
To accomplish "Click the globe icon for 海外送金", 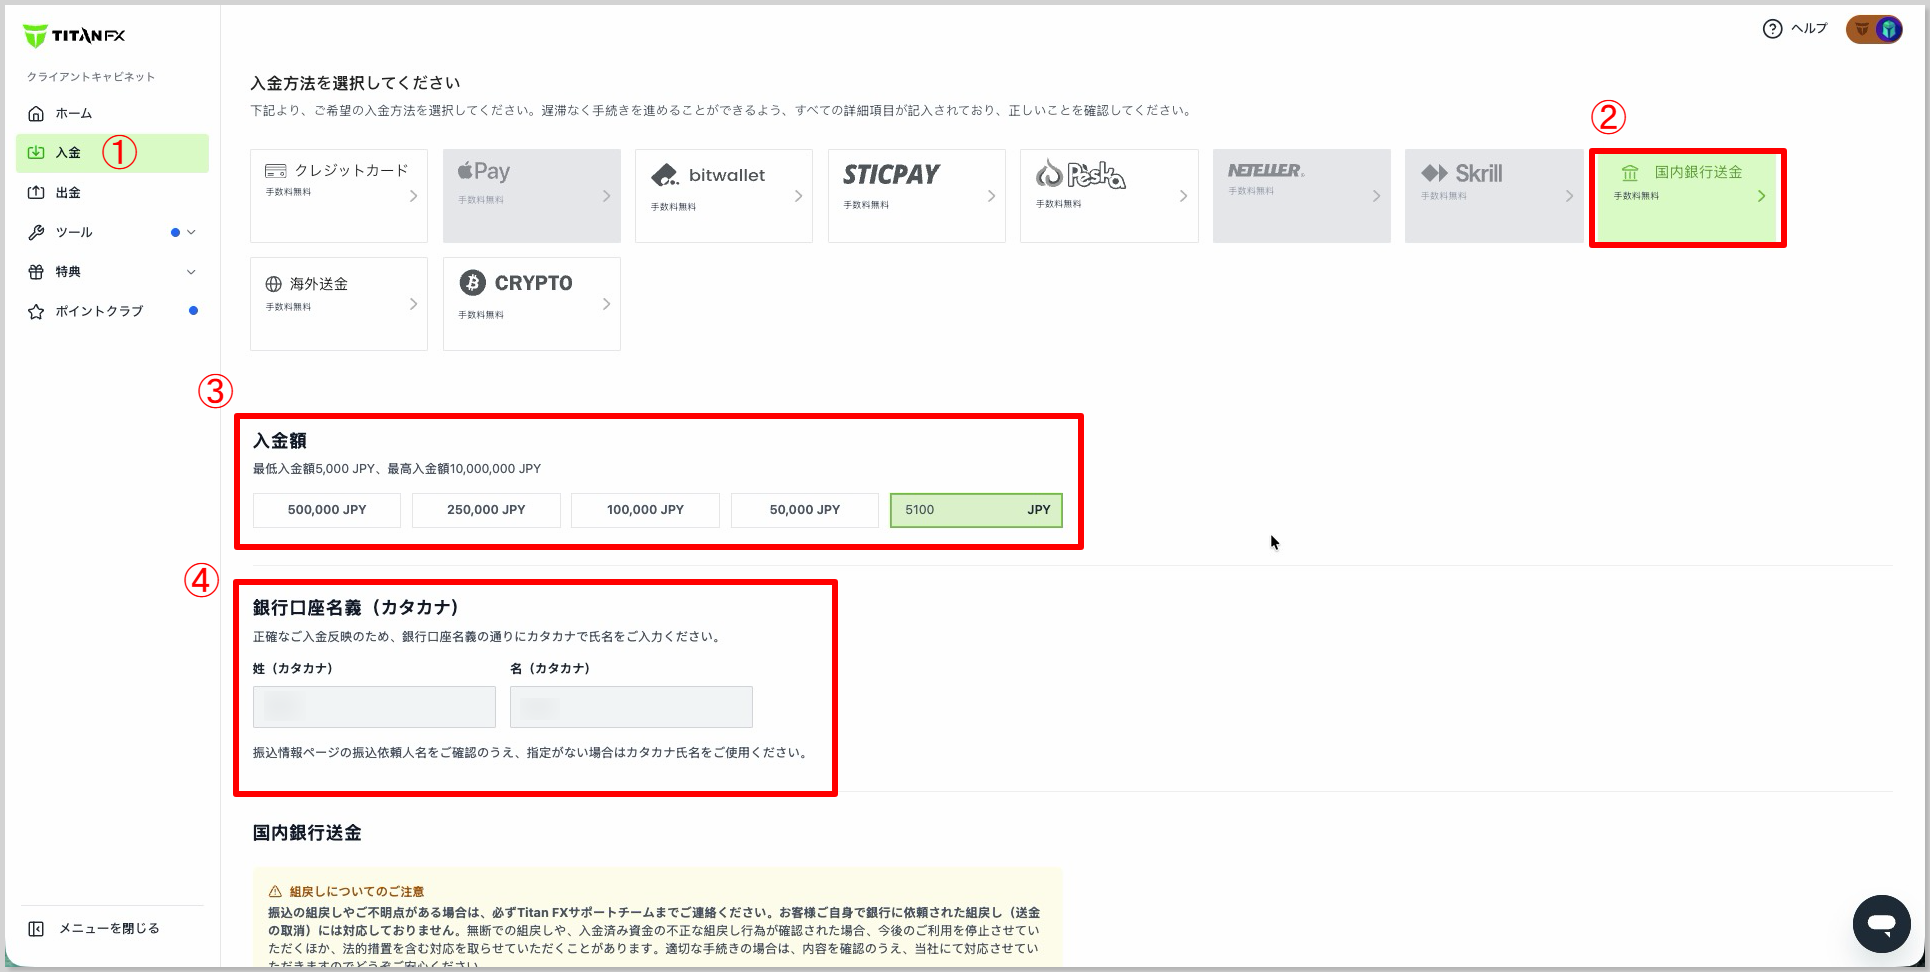I will tap(273, 284).
